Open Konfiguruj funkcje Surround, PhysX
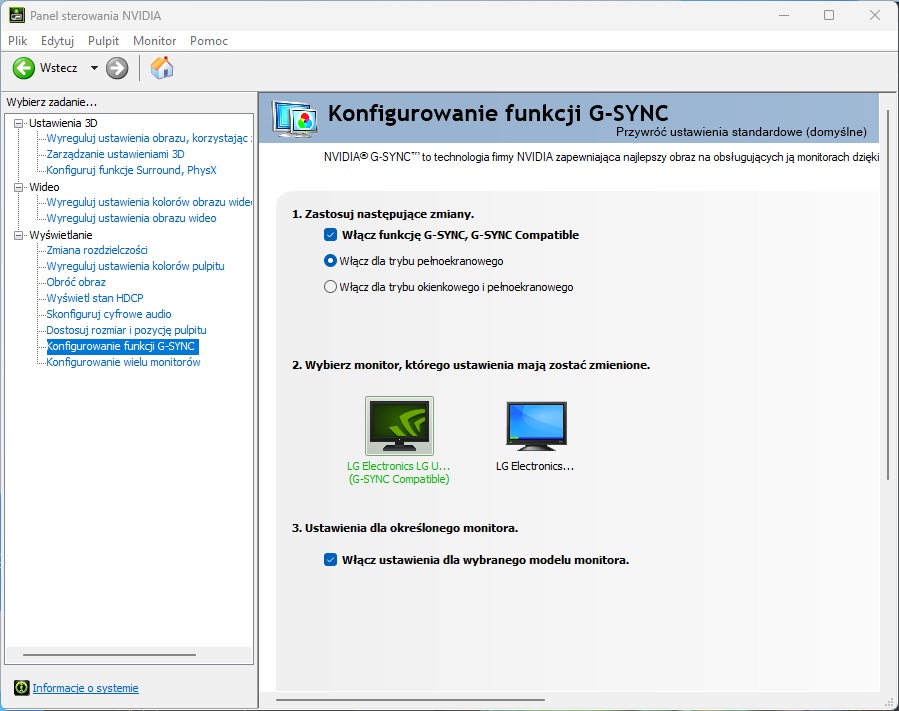 coord(131,170)
